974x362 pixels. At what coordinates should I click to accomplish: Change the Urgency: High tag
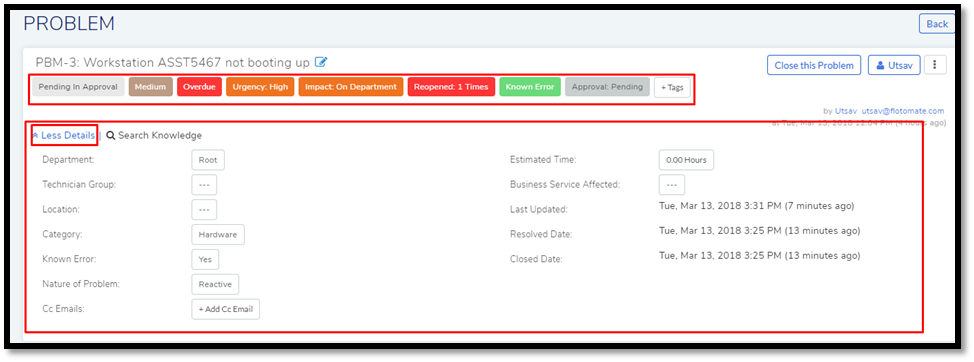[x=260, y=87]
